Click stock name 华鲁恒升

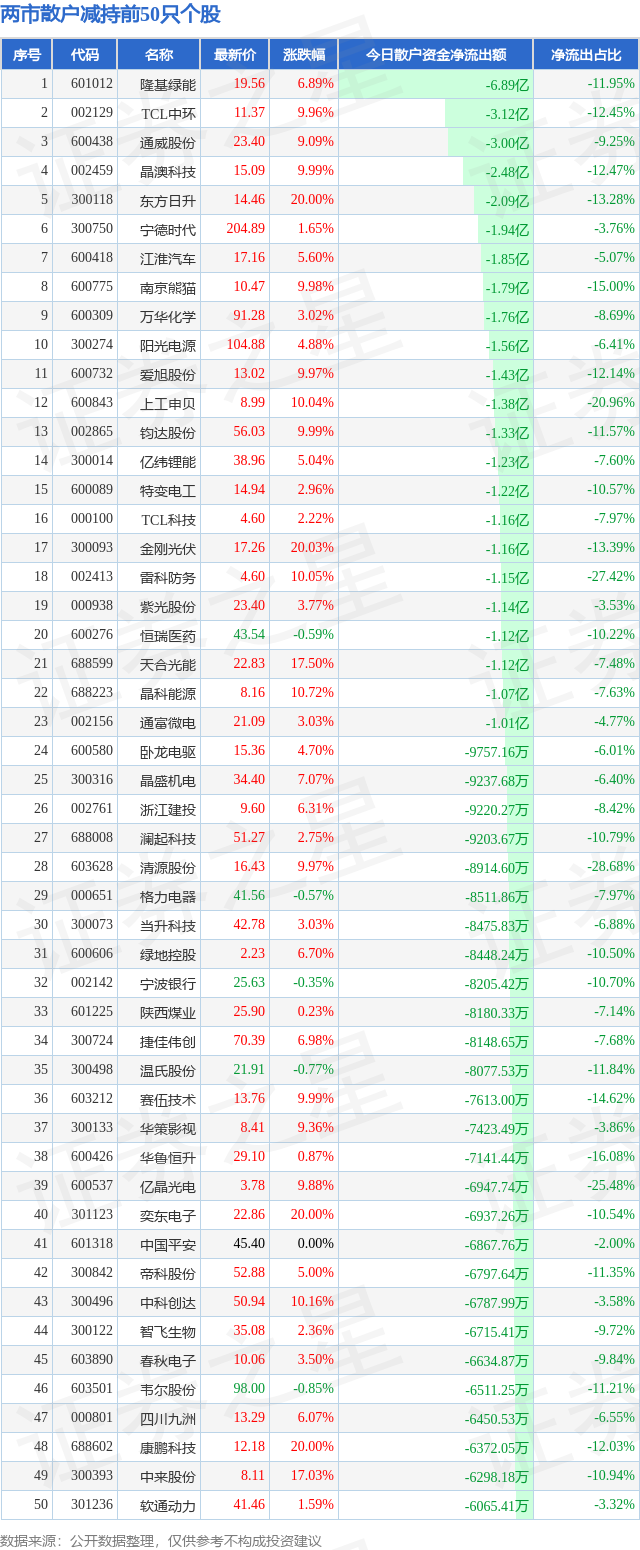[x=168, y=1158]
